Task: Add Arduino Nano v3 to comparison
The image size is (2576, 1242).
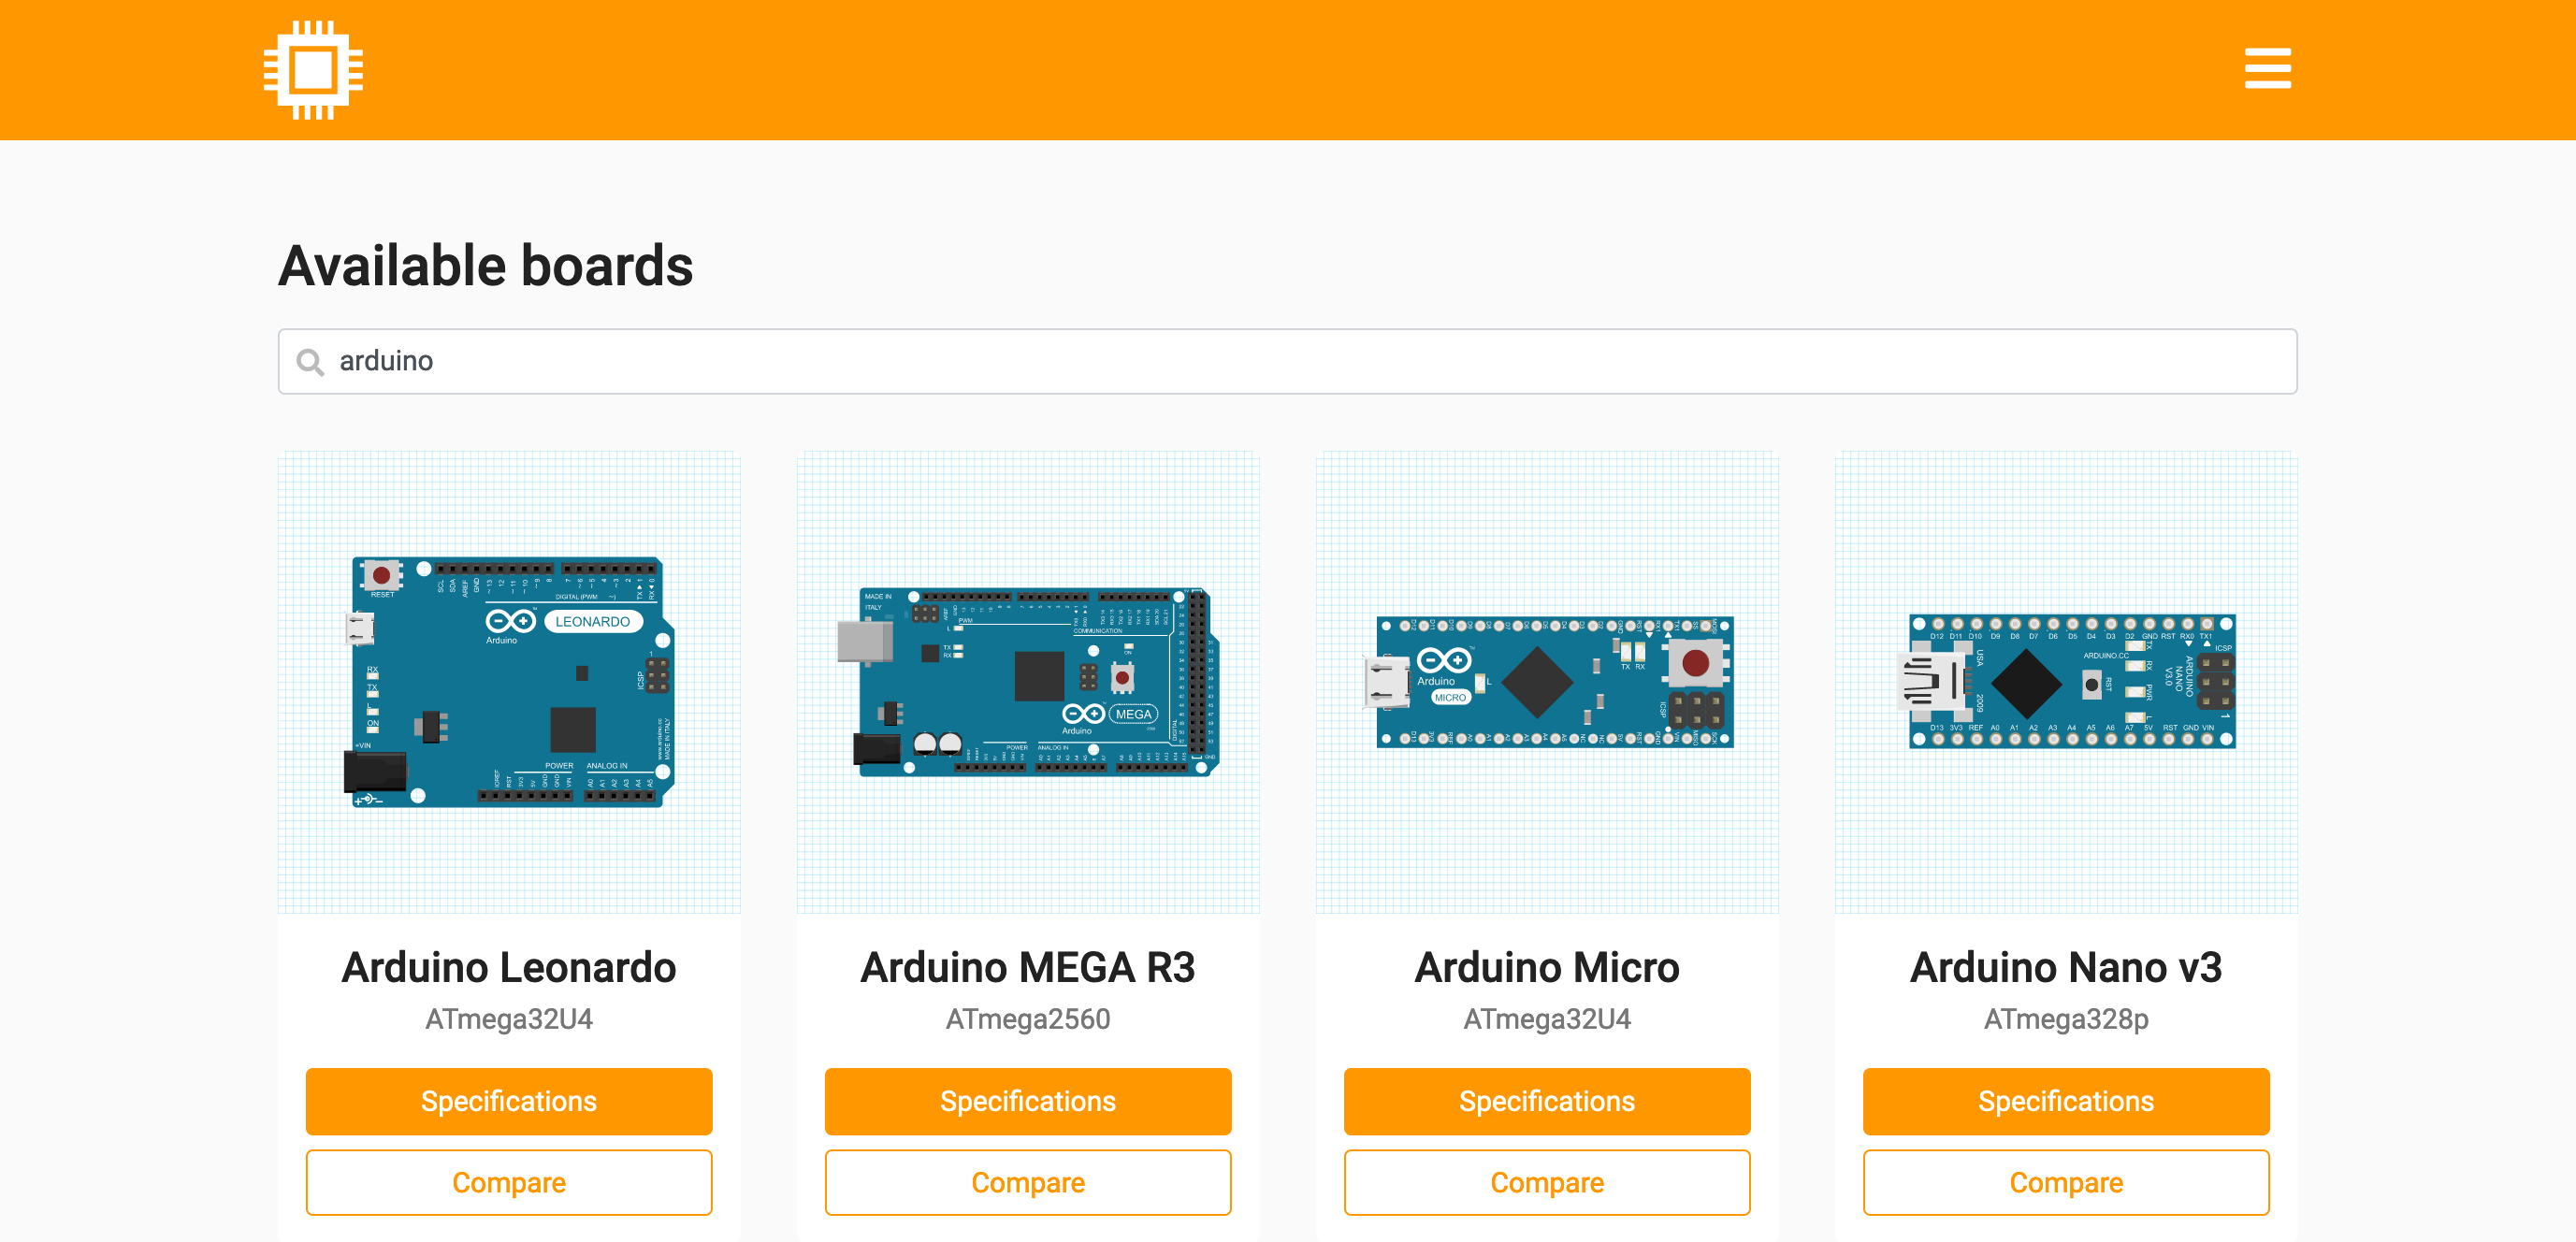Action: click(2066, 1182)
